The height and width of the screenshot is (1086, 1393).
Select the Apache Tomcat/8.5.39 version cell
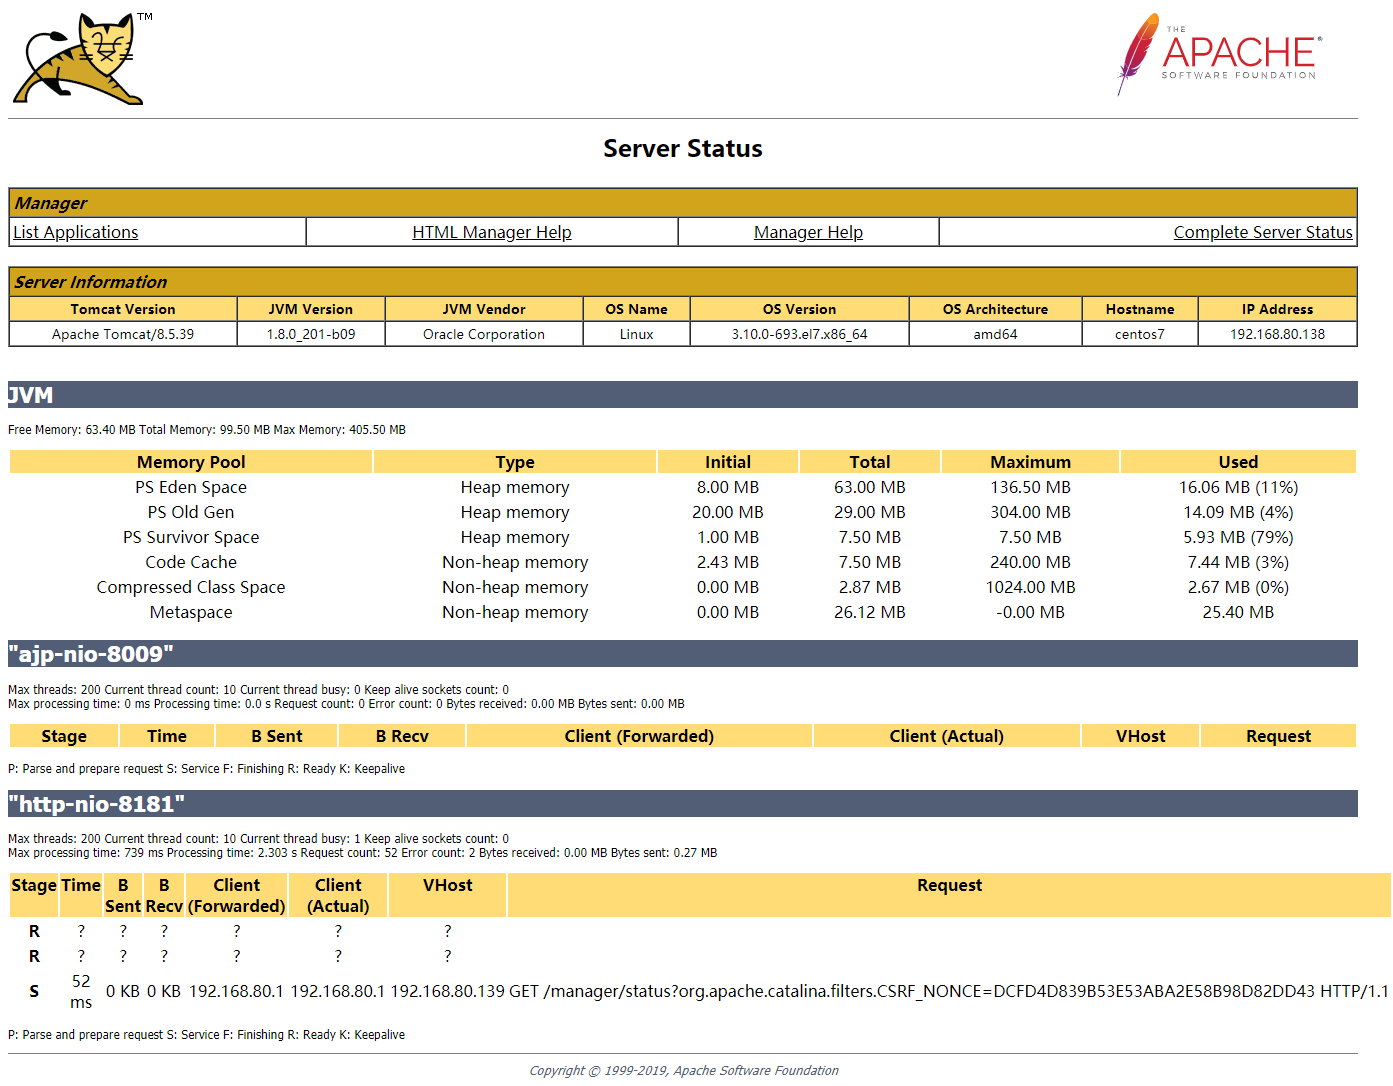tap(123, 334)
